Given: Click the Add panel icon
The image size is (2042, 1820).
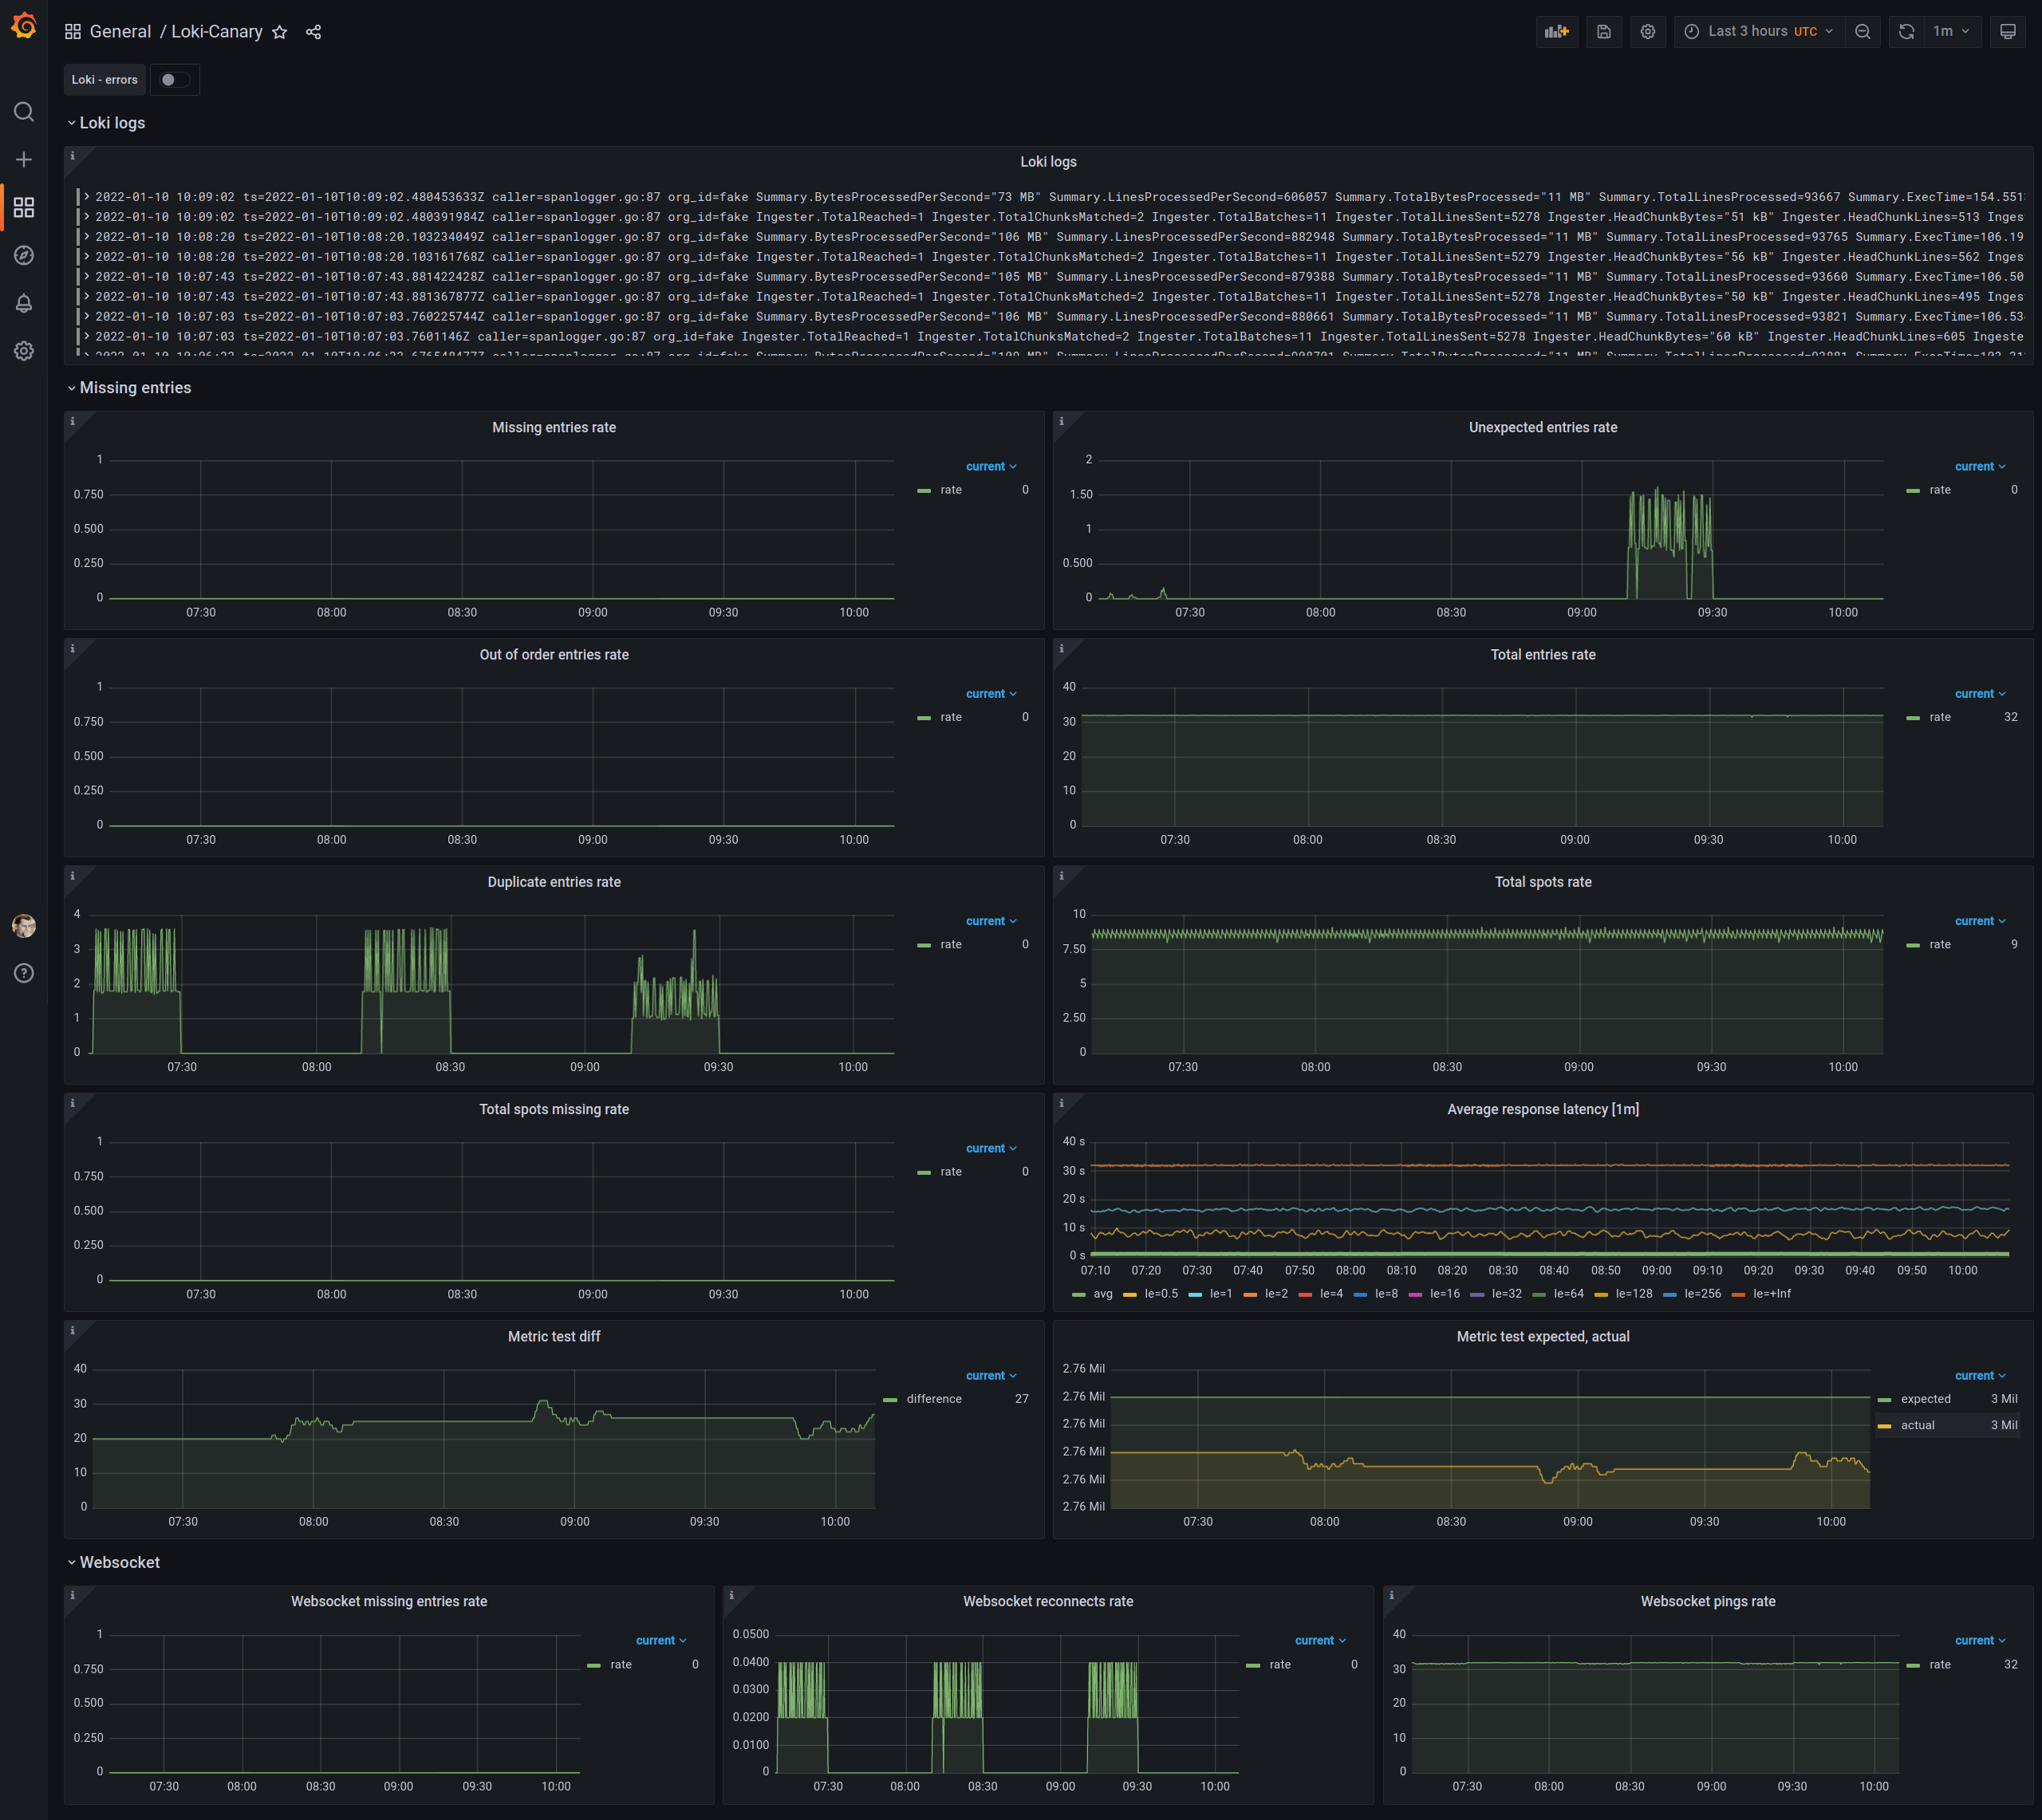Looking at the screenshot, I should pos(1556,32).
